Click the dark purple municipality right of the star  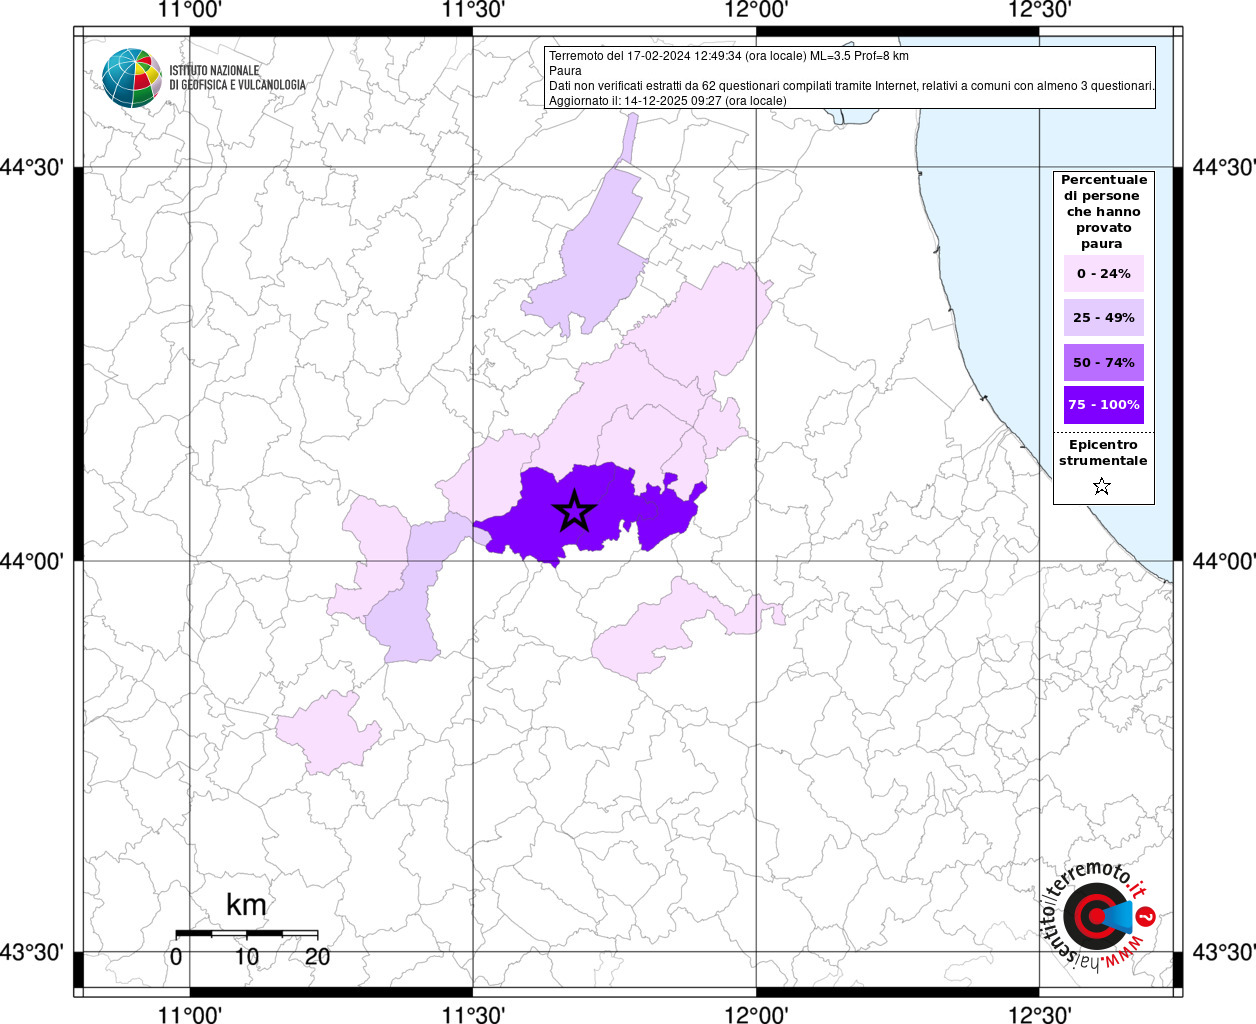point(668,514)
